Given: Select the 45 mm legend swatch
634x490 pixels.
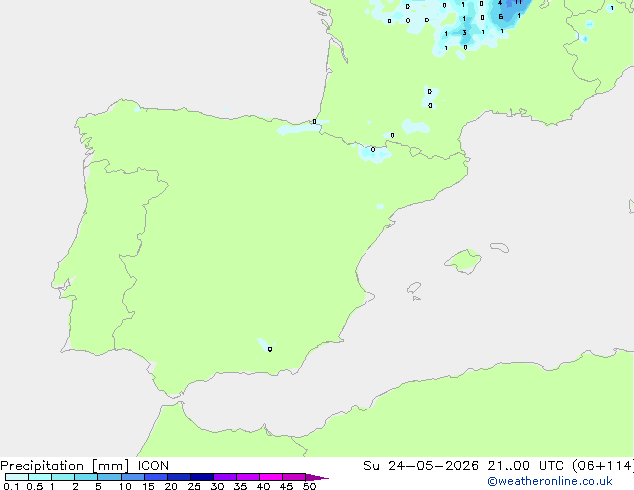Looking at the screenshot, I should click(x=294, y=477).
